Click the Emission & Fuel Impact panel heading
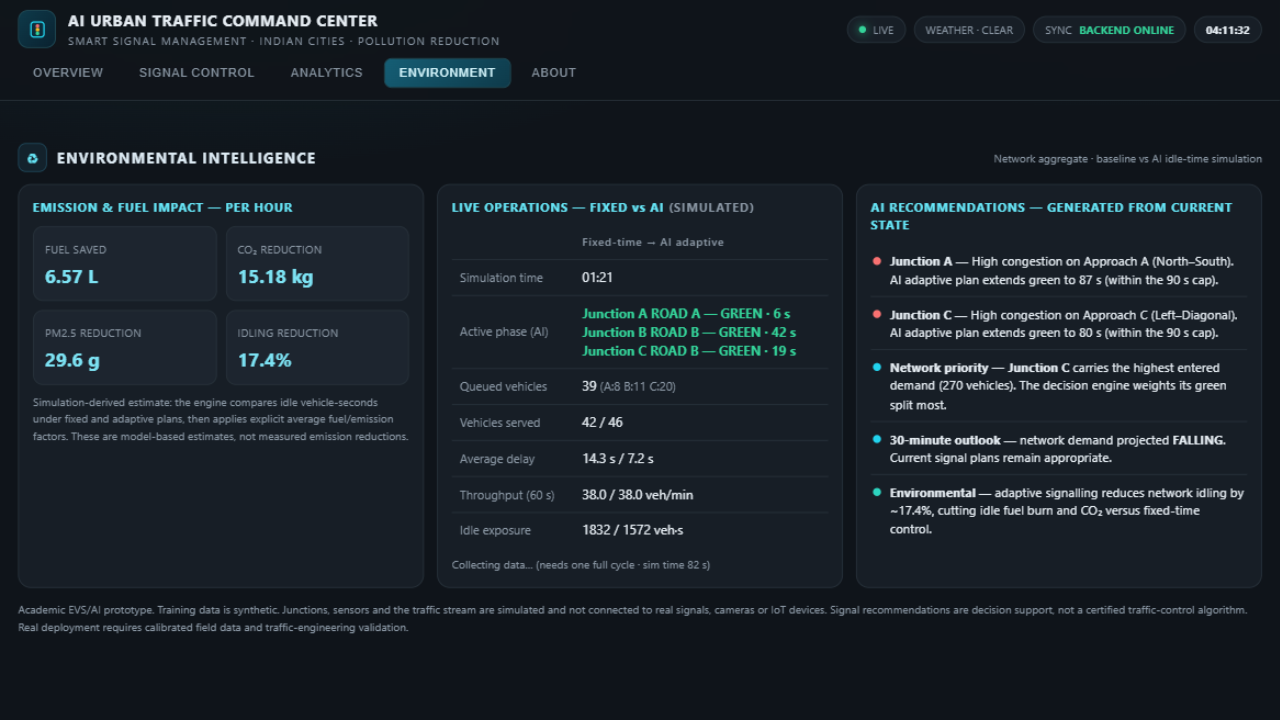Viewport: 1280px width, 720px height. [x=163, y=208]
